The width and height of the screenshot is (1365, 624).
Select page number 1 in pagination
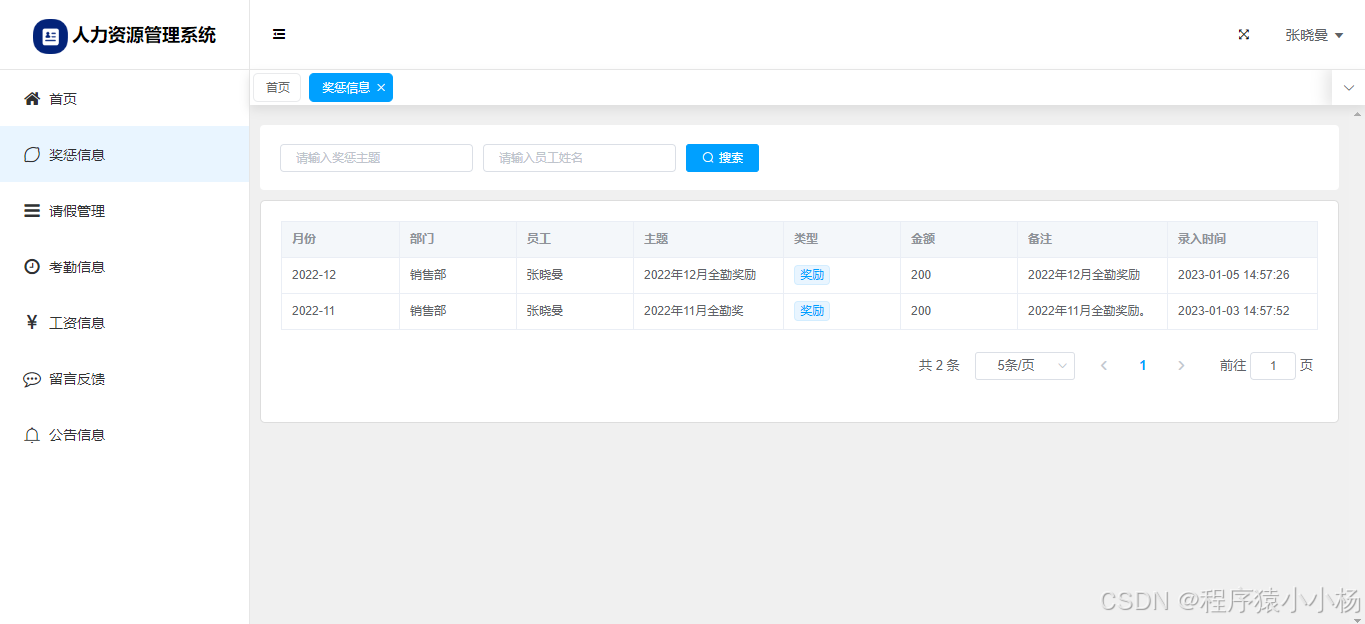1143,366
